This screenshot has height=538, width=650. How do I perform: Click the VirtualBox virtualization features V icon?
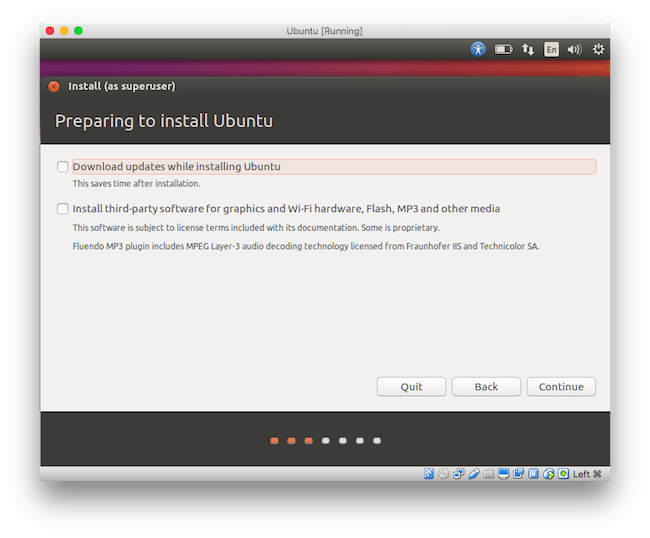coord(533,473)
